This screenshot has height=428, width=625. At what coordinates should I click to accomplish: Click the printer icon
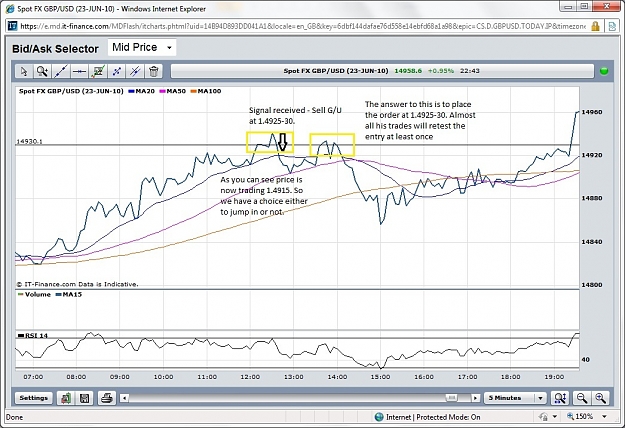coord(106,398)
